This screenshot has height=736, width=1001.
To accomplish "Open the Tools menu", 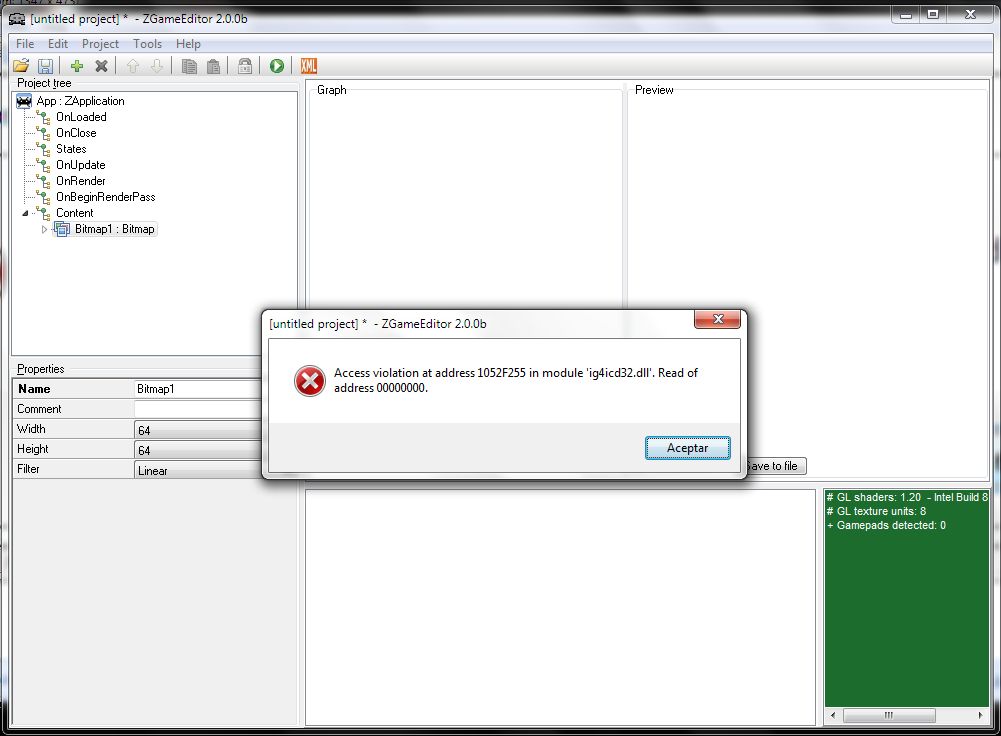I will point(147,43).
